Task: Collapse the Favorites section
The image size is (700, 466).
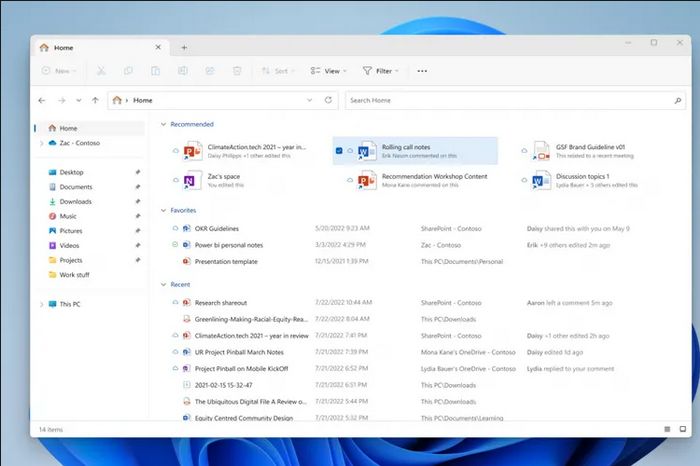Action: tap(163, 210)
